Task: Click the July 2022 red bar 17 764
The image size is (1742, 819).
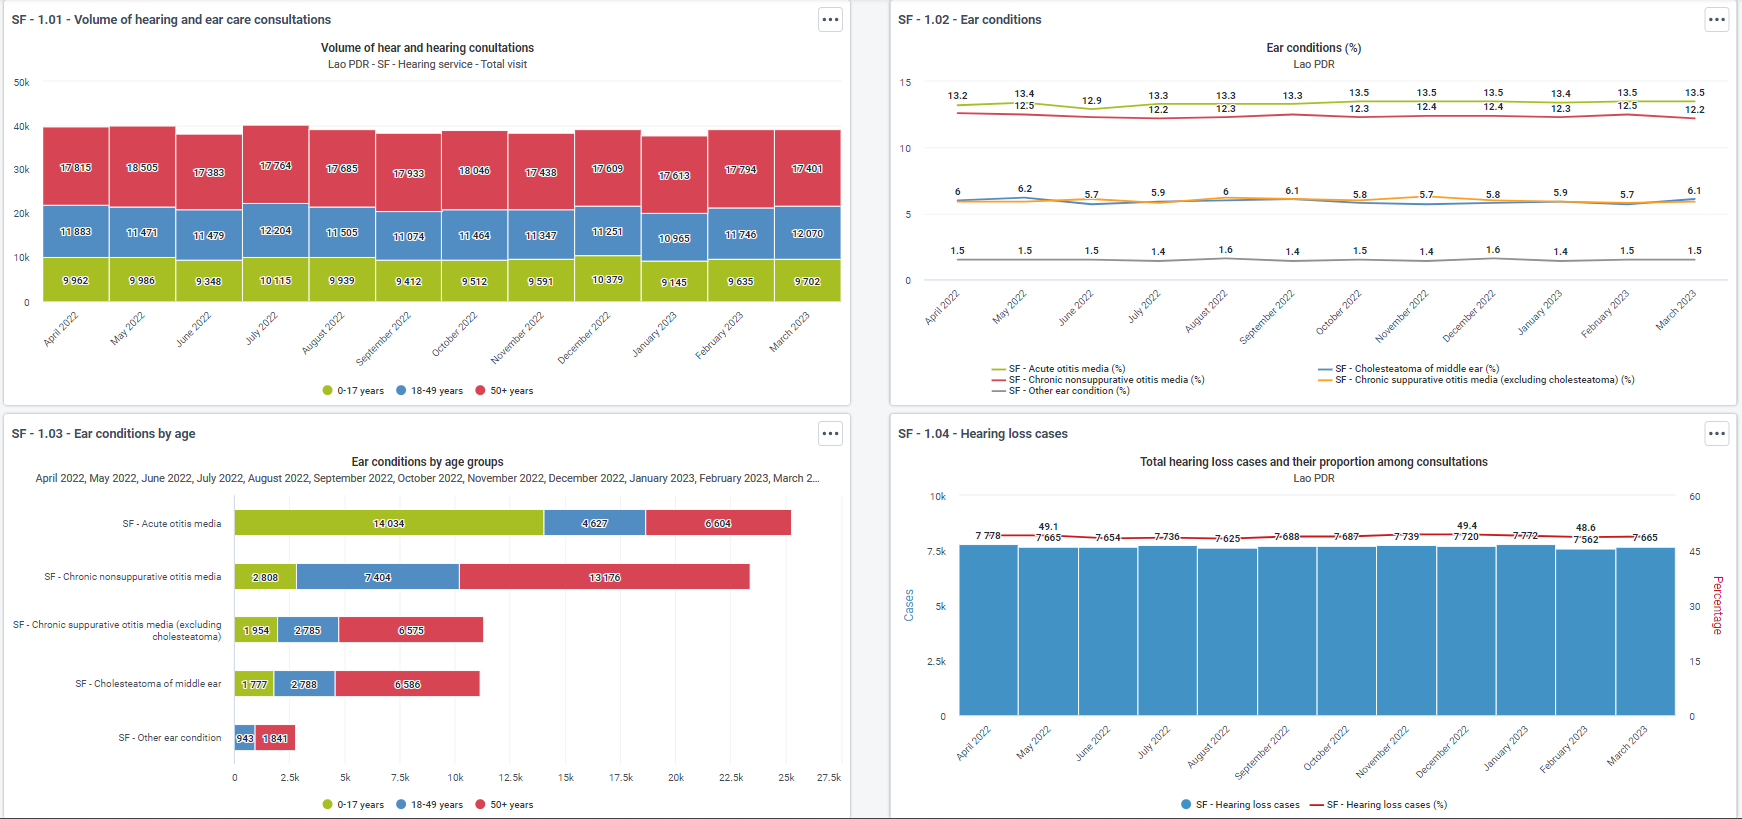Action: click(x=275, y=165)
